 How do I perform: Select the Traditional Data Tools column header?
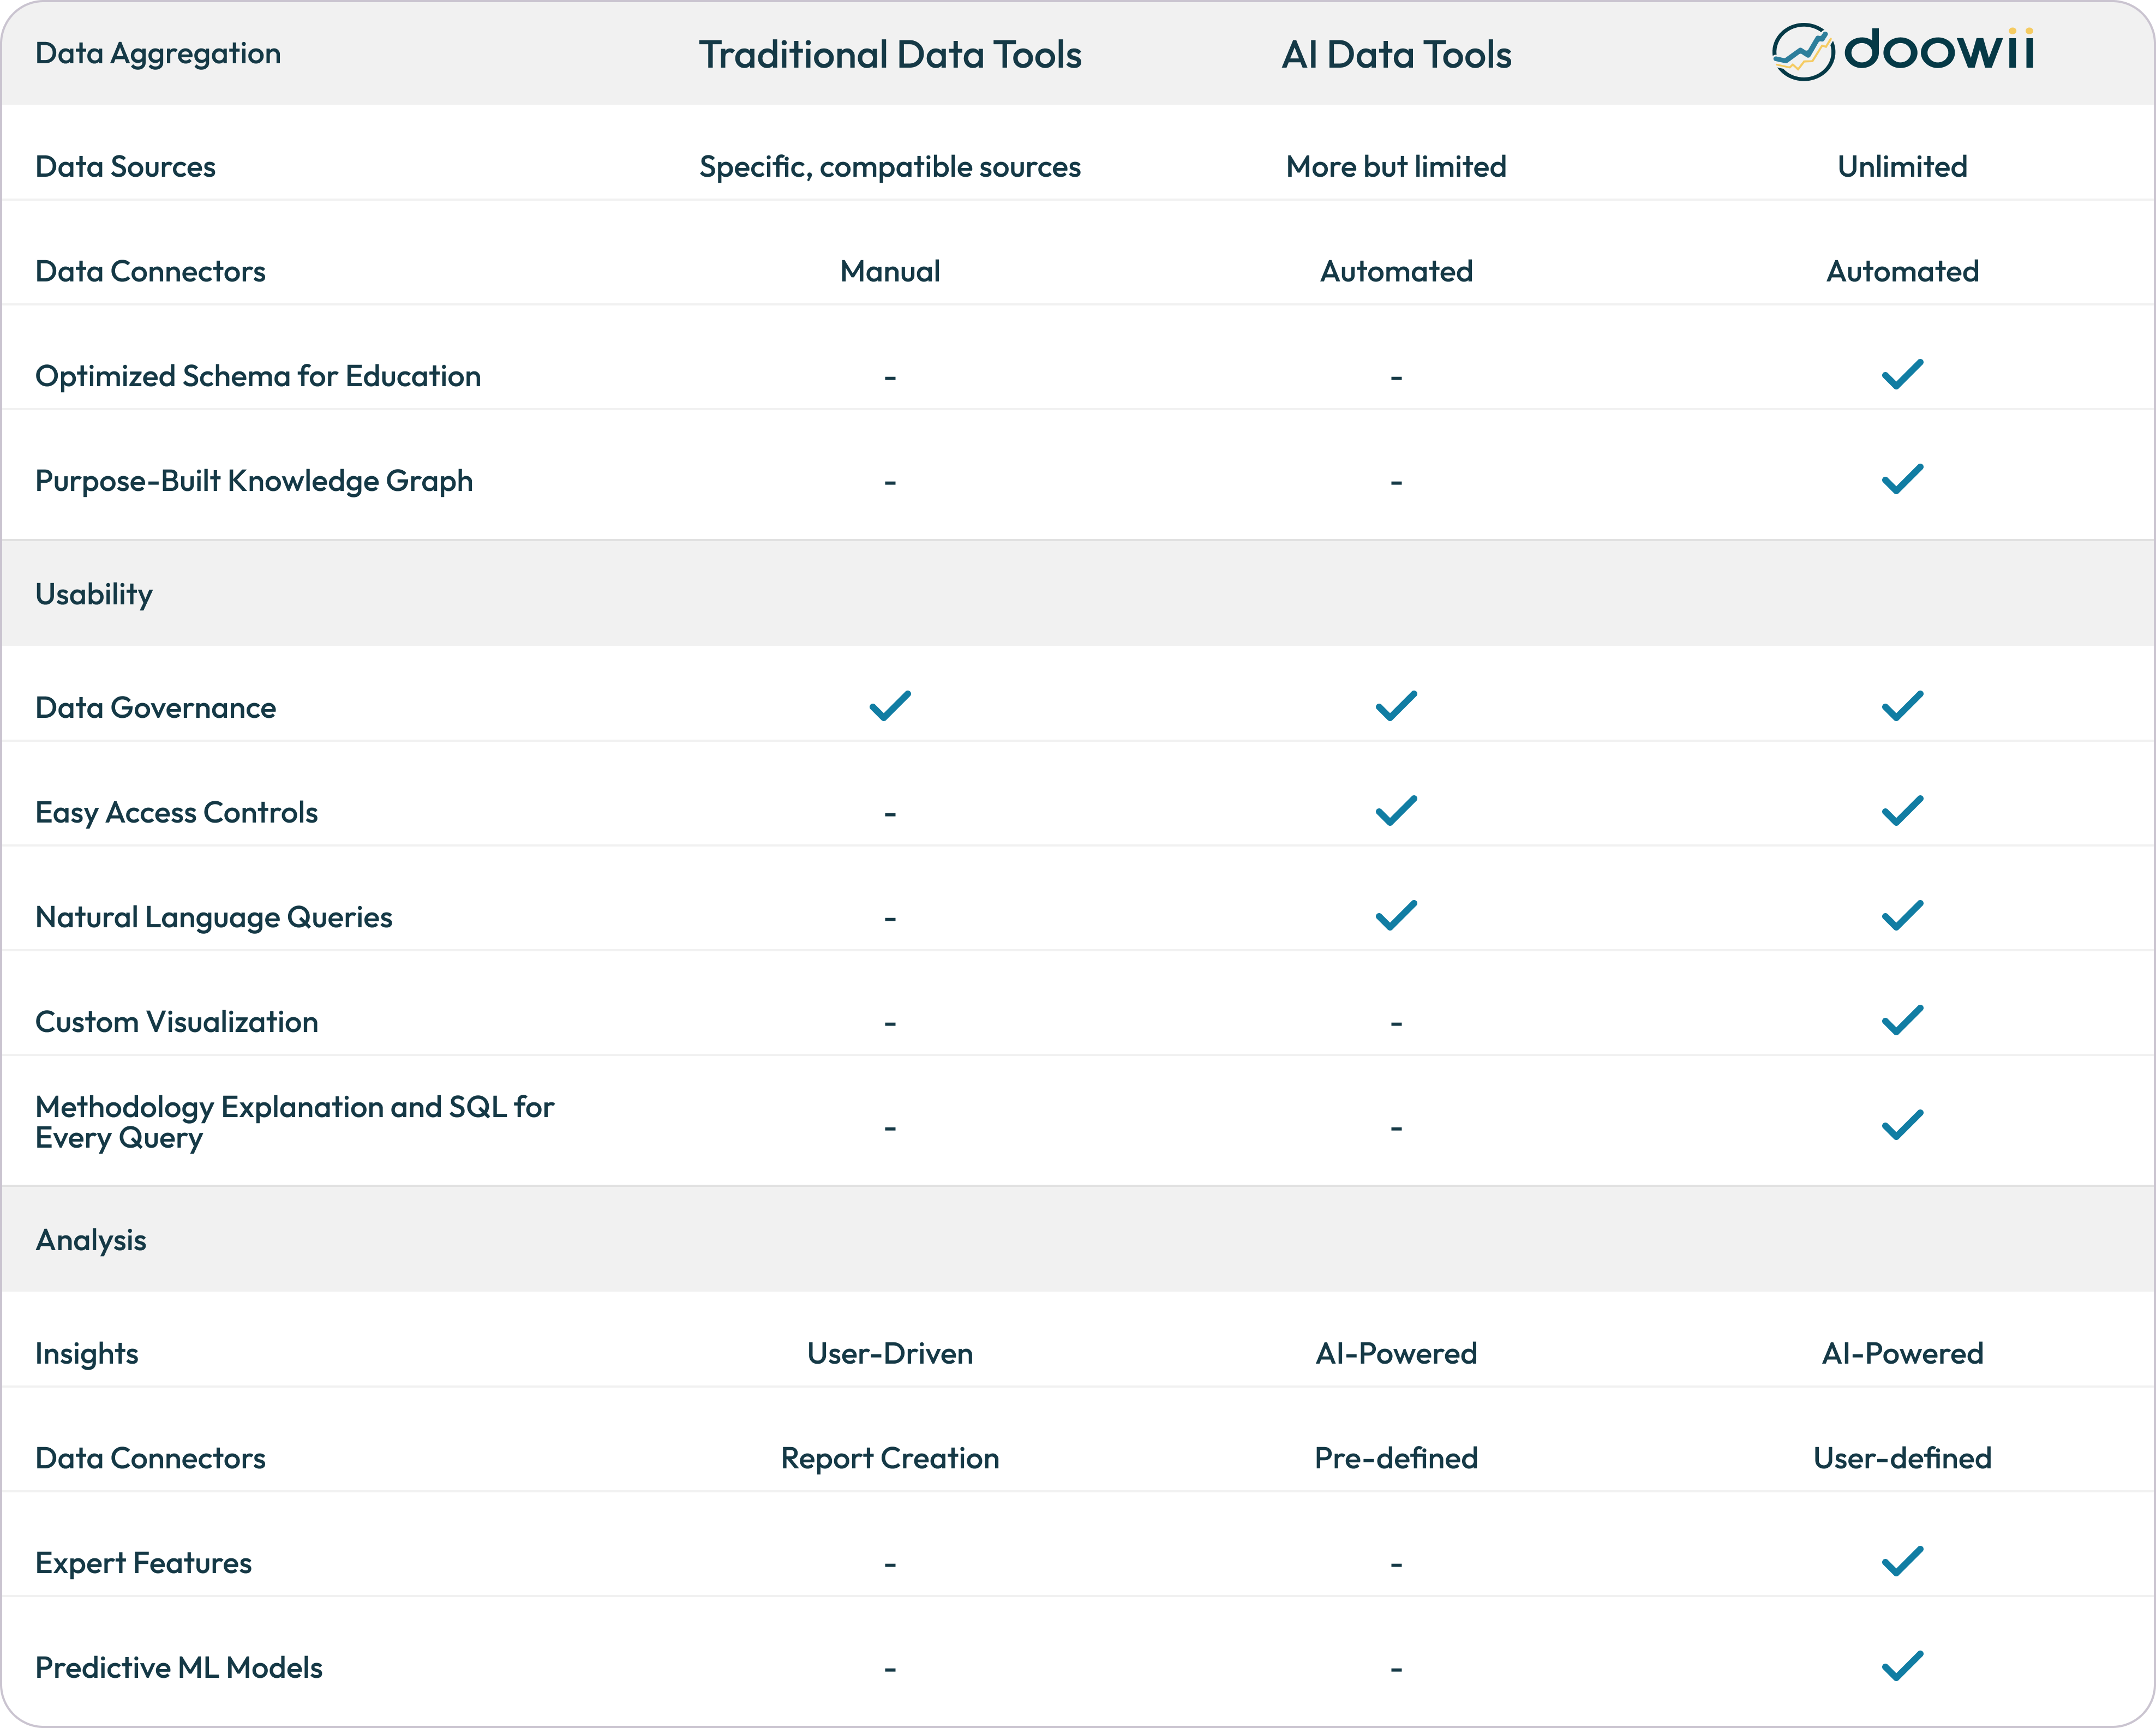coord(890,55)
